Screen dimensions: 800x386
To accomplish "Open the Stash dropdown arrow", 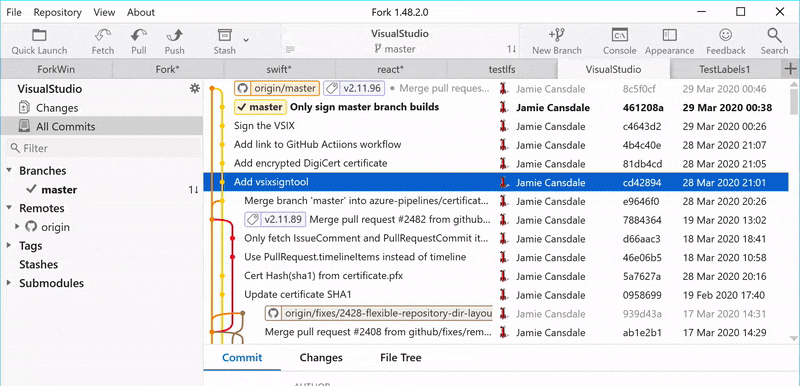I will point(246,40).
